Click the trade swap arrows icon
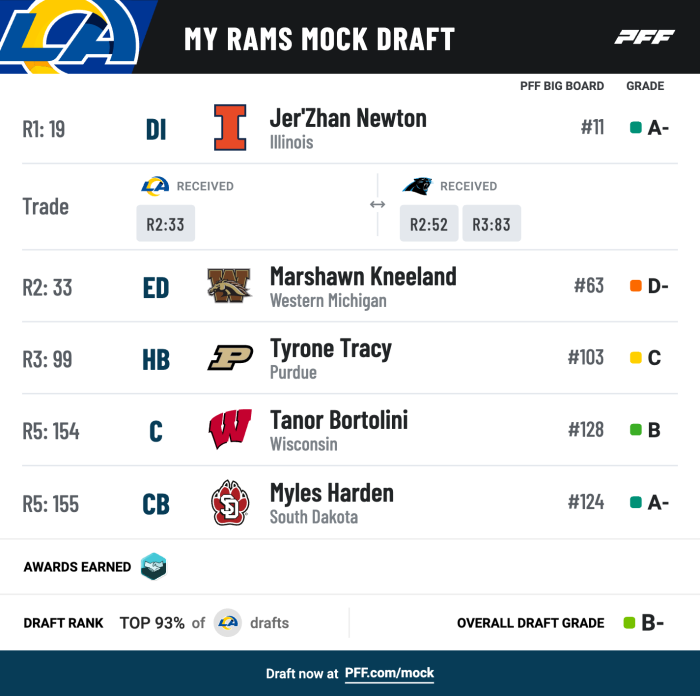 coord(377,205)
